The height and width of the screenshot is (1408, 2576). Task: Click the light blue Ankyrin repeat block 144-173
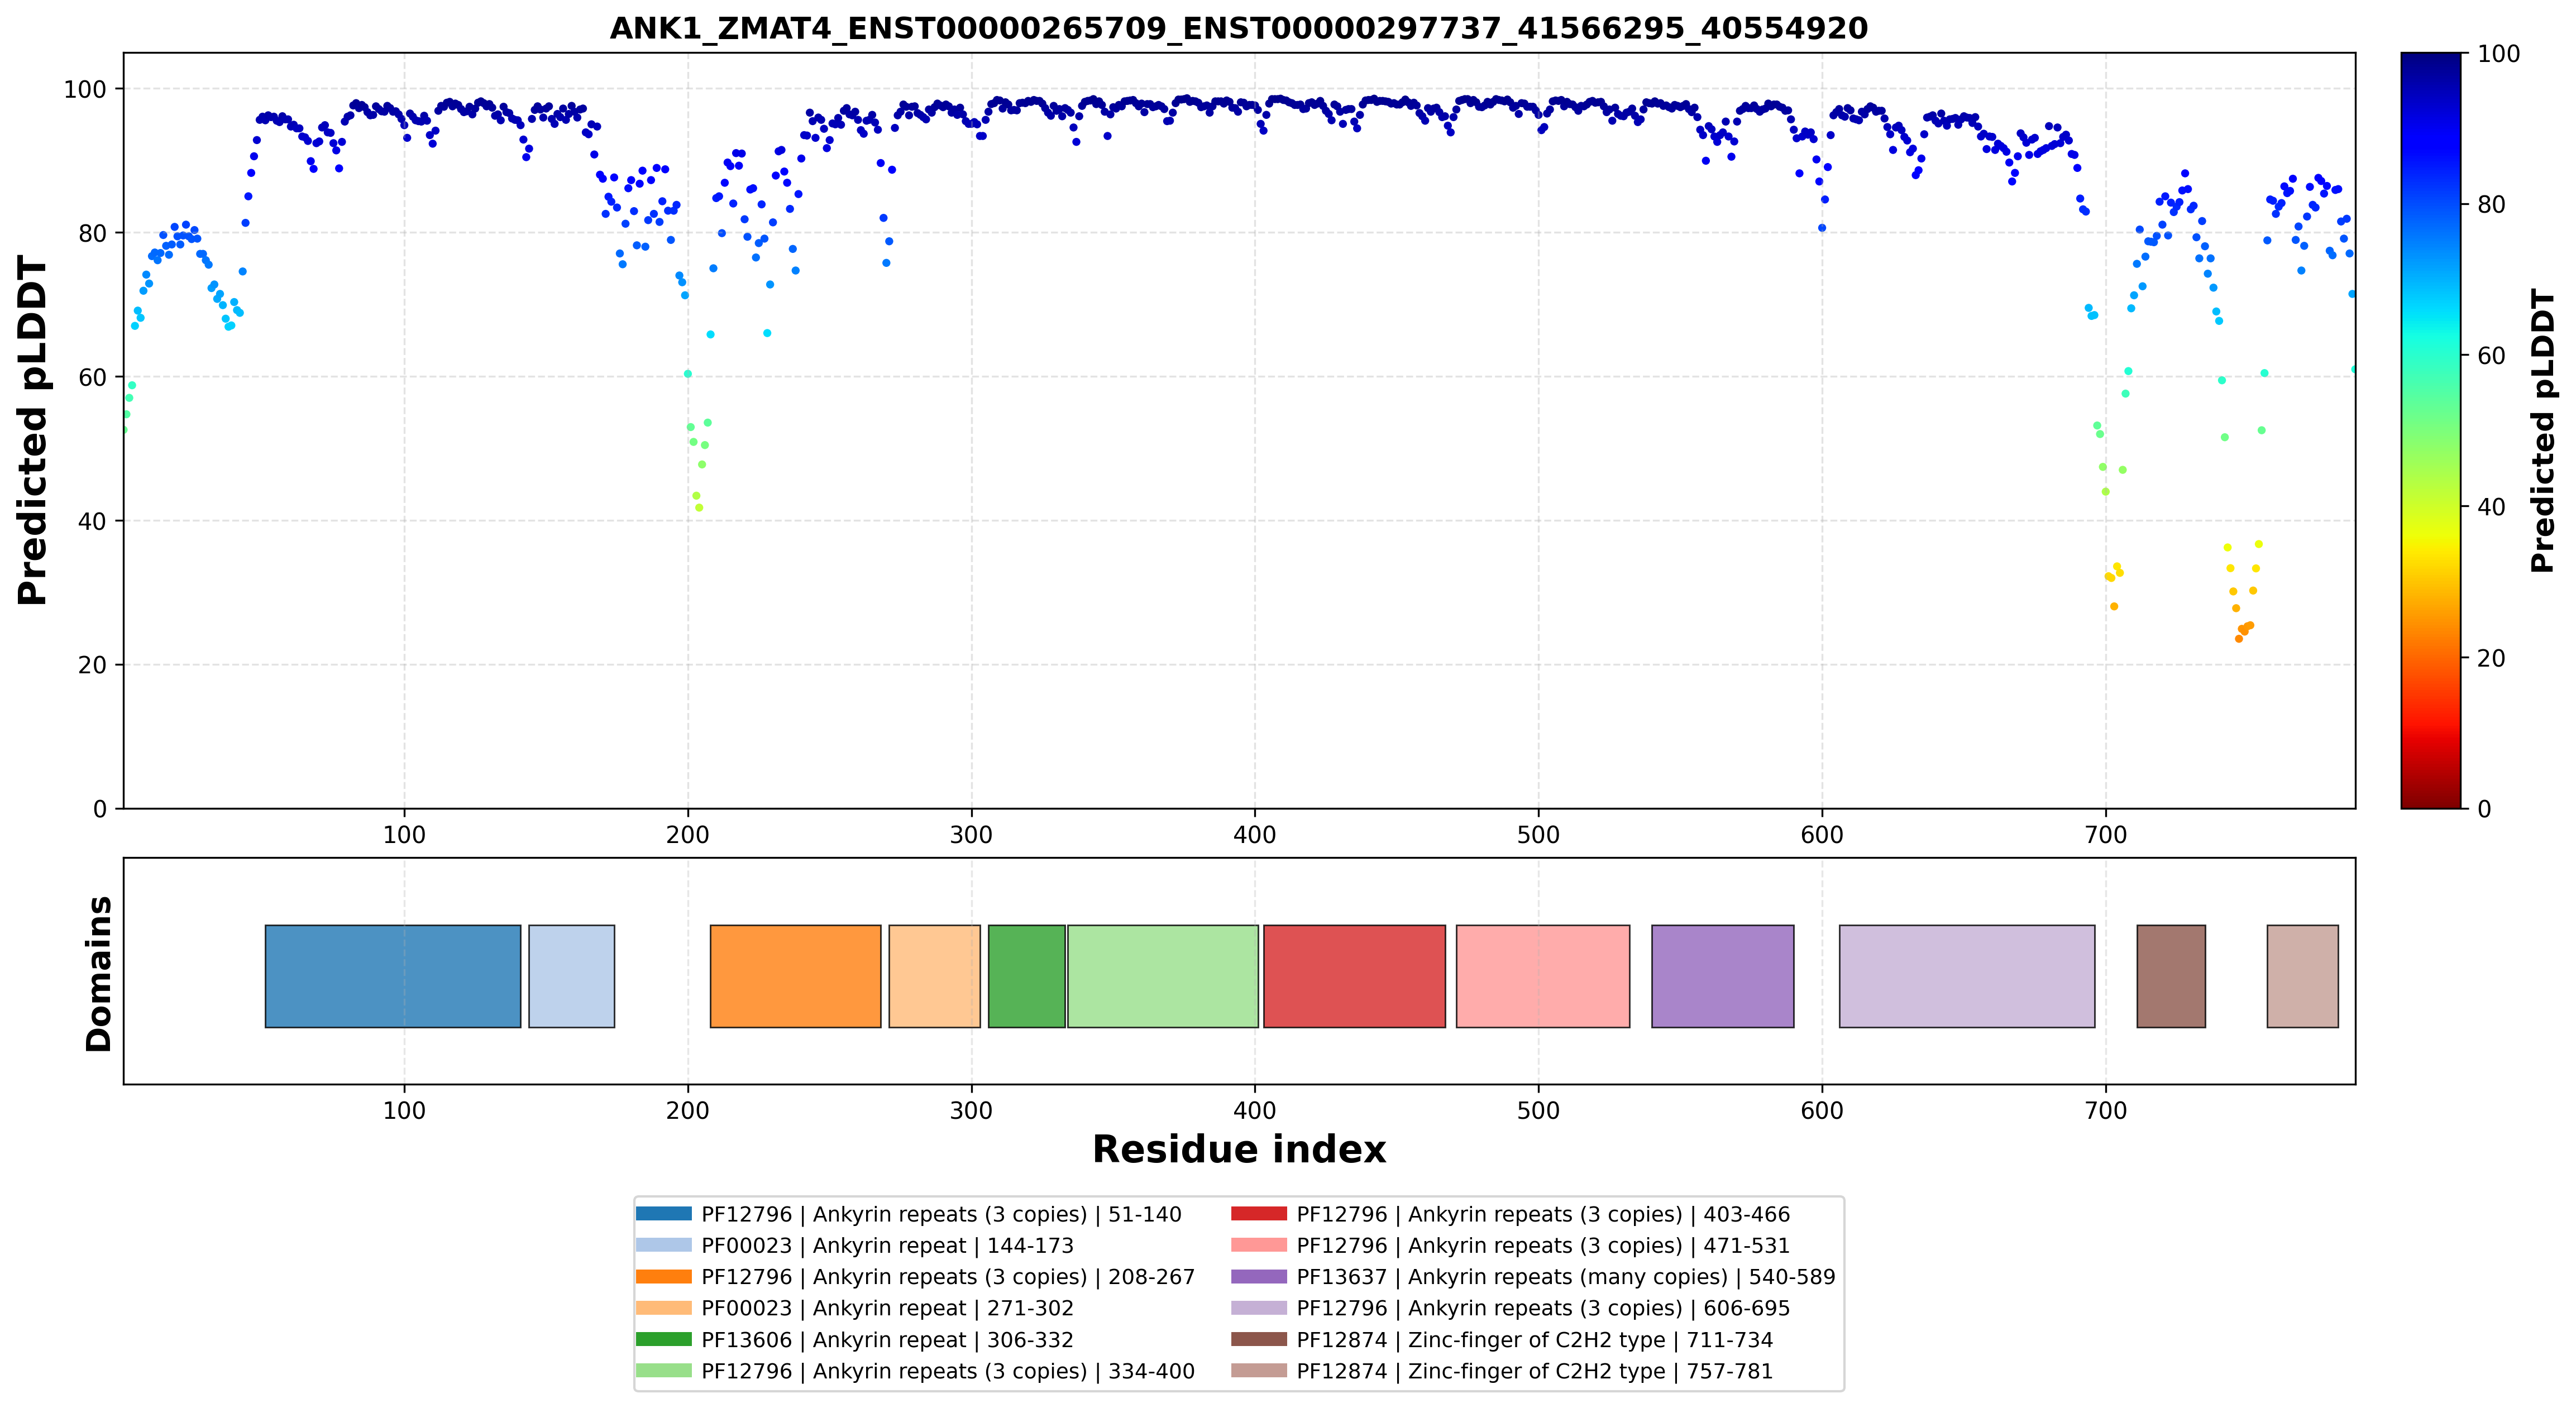point(572,976)
